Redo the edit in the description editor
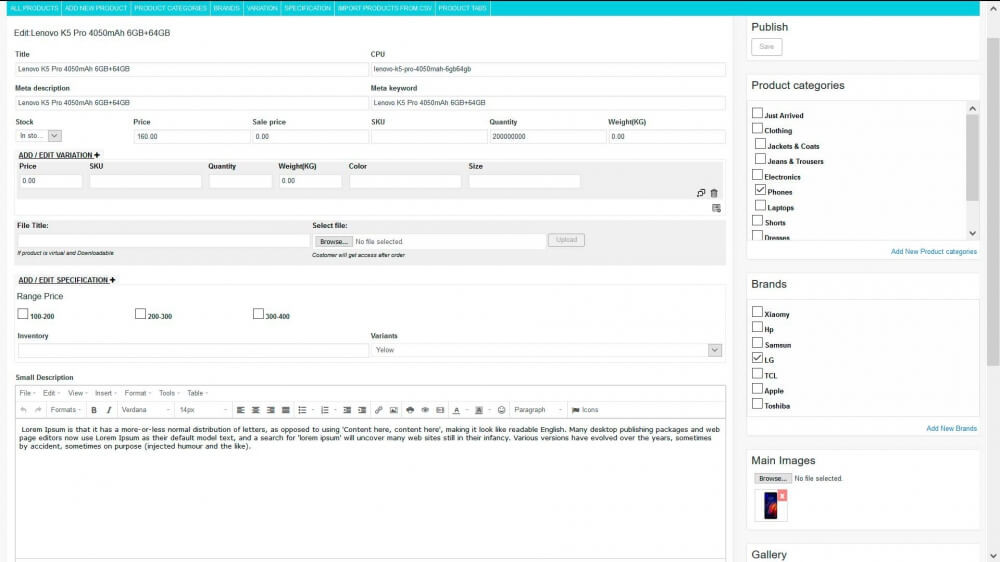Viewport: 1000px width, 562px height. click(x=38, y=410)
